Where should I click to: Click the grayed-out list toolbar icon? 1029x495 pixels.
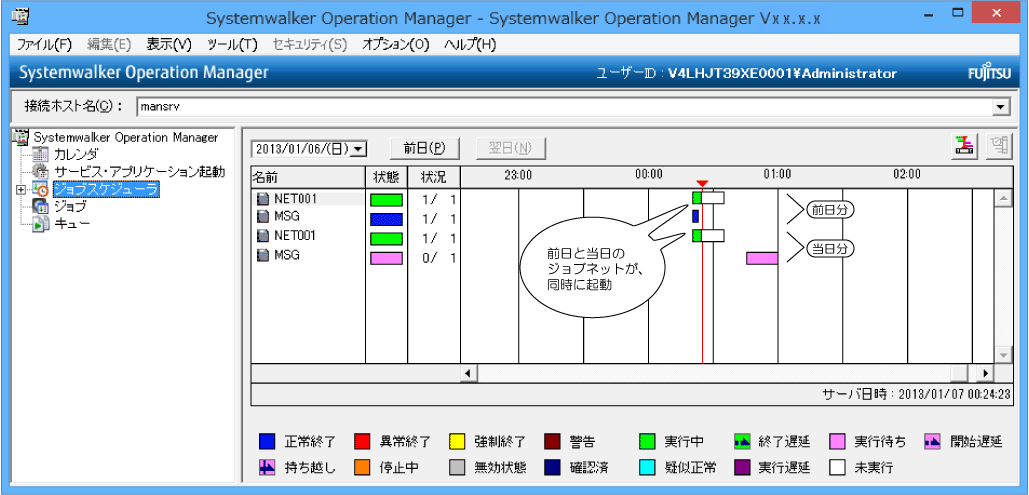point(998,146)
